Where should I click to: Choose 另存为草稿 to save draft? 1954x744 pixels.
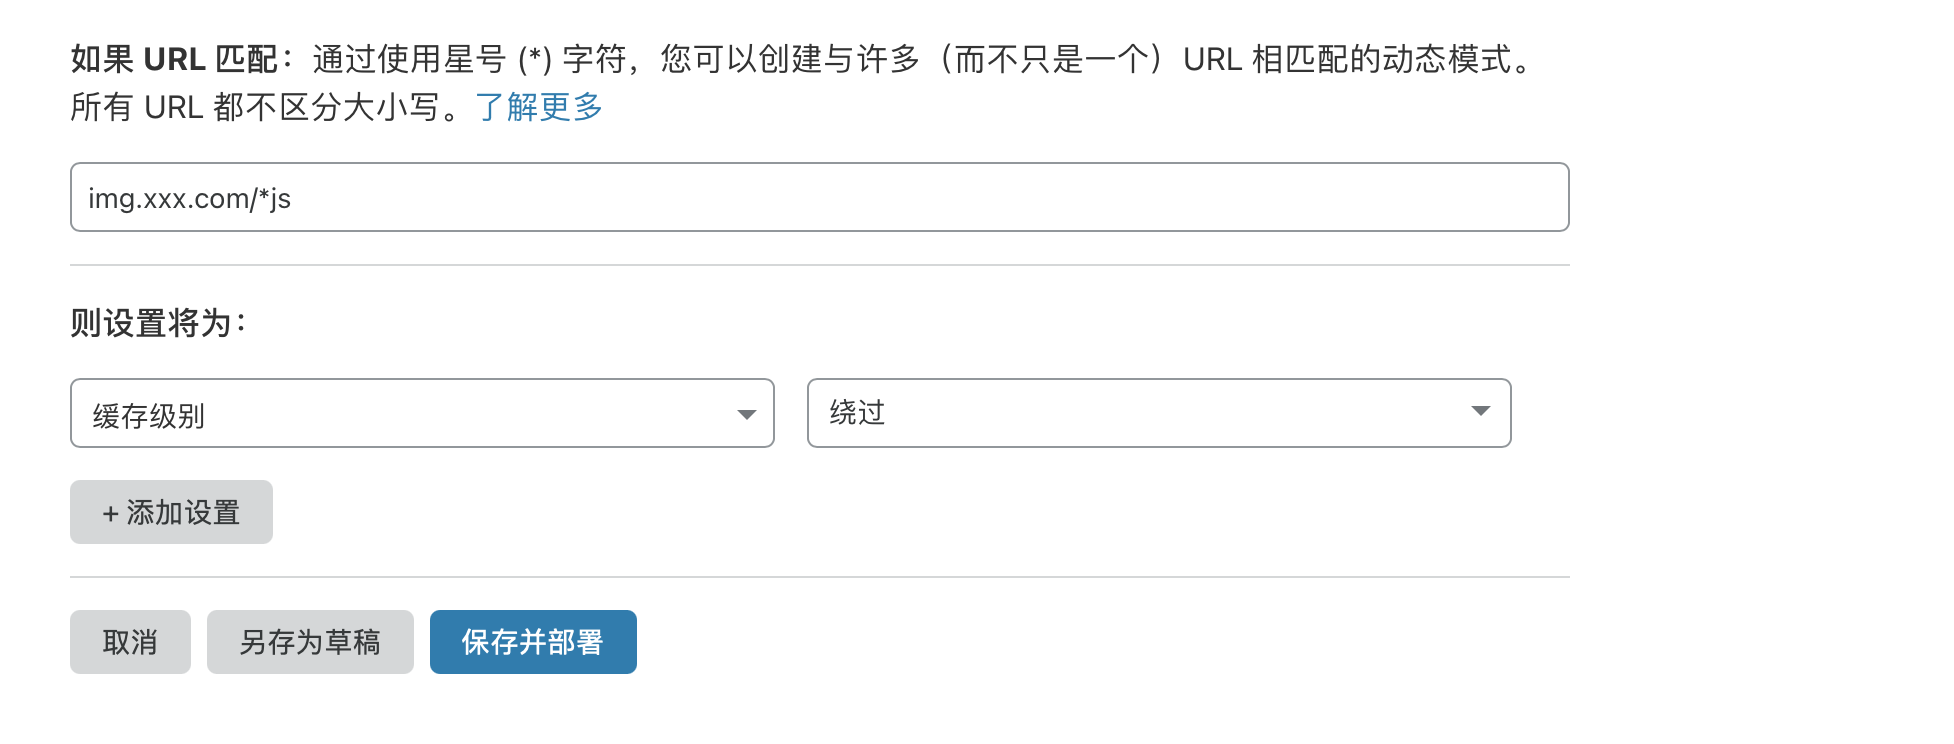click(310, 642)
